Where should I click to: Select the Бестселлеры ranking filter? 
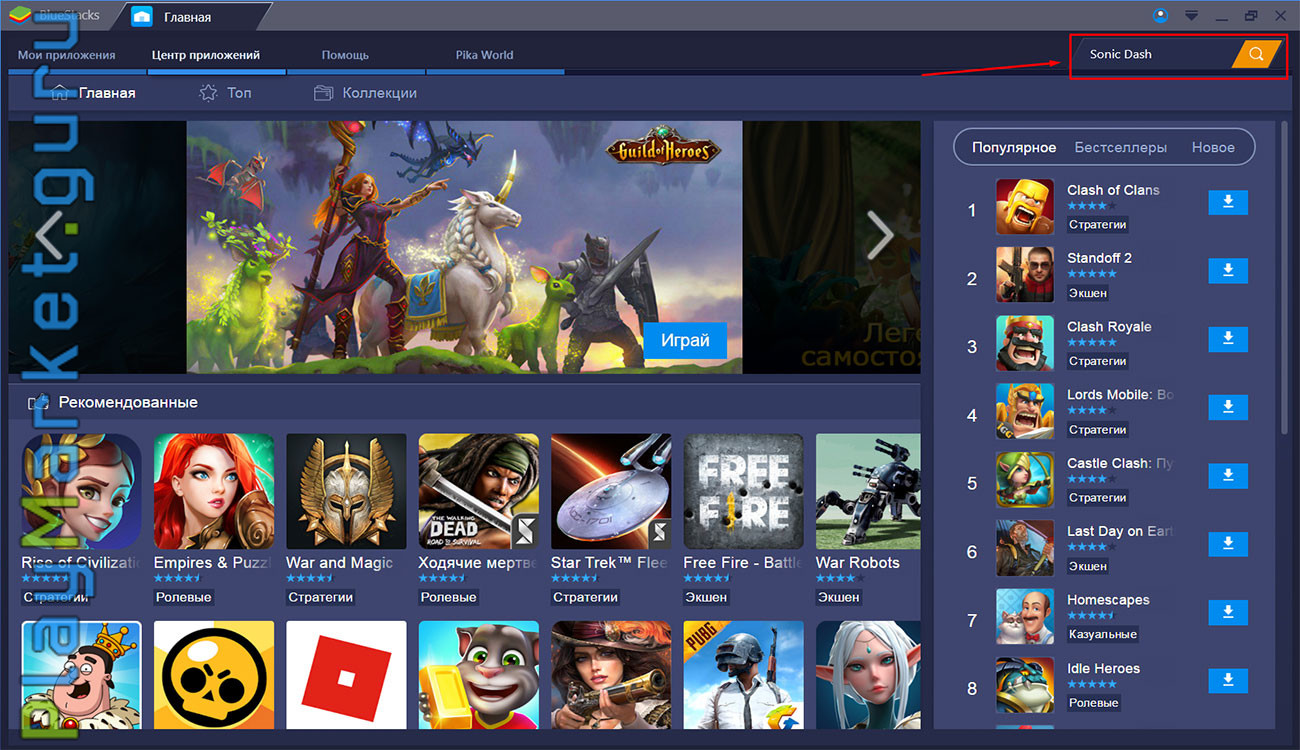pos(1121,147)
